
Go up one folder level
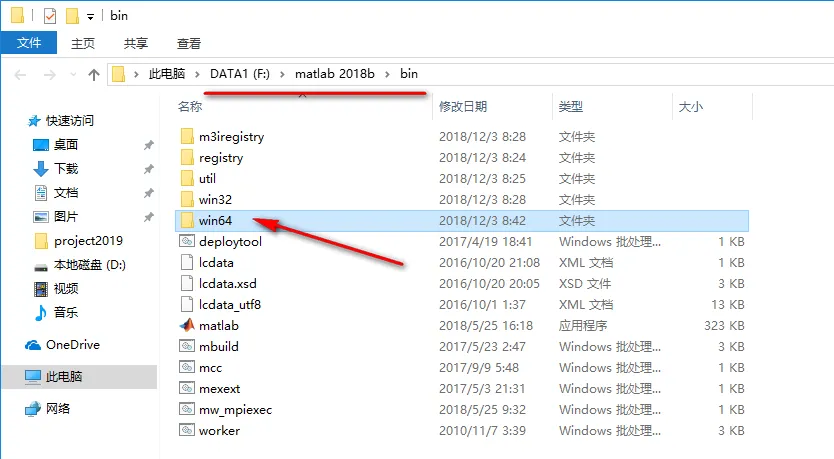pyautogui.click(x=94, y=75)
